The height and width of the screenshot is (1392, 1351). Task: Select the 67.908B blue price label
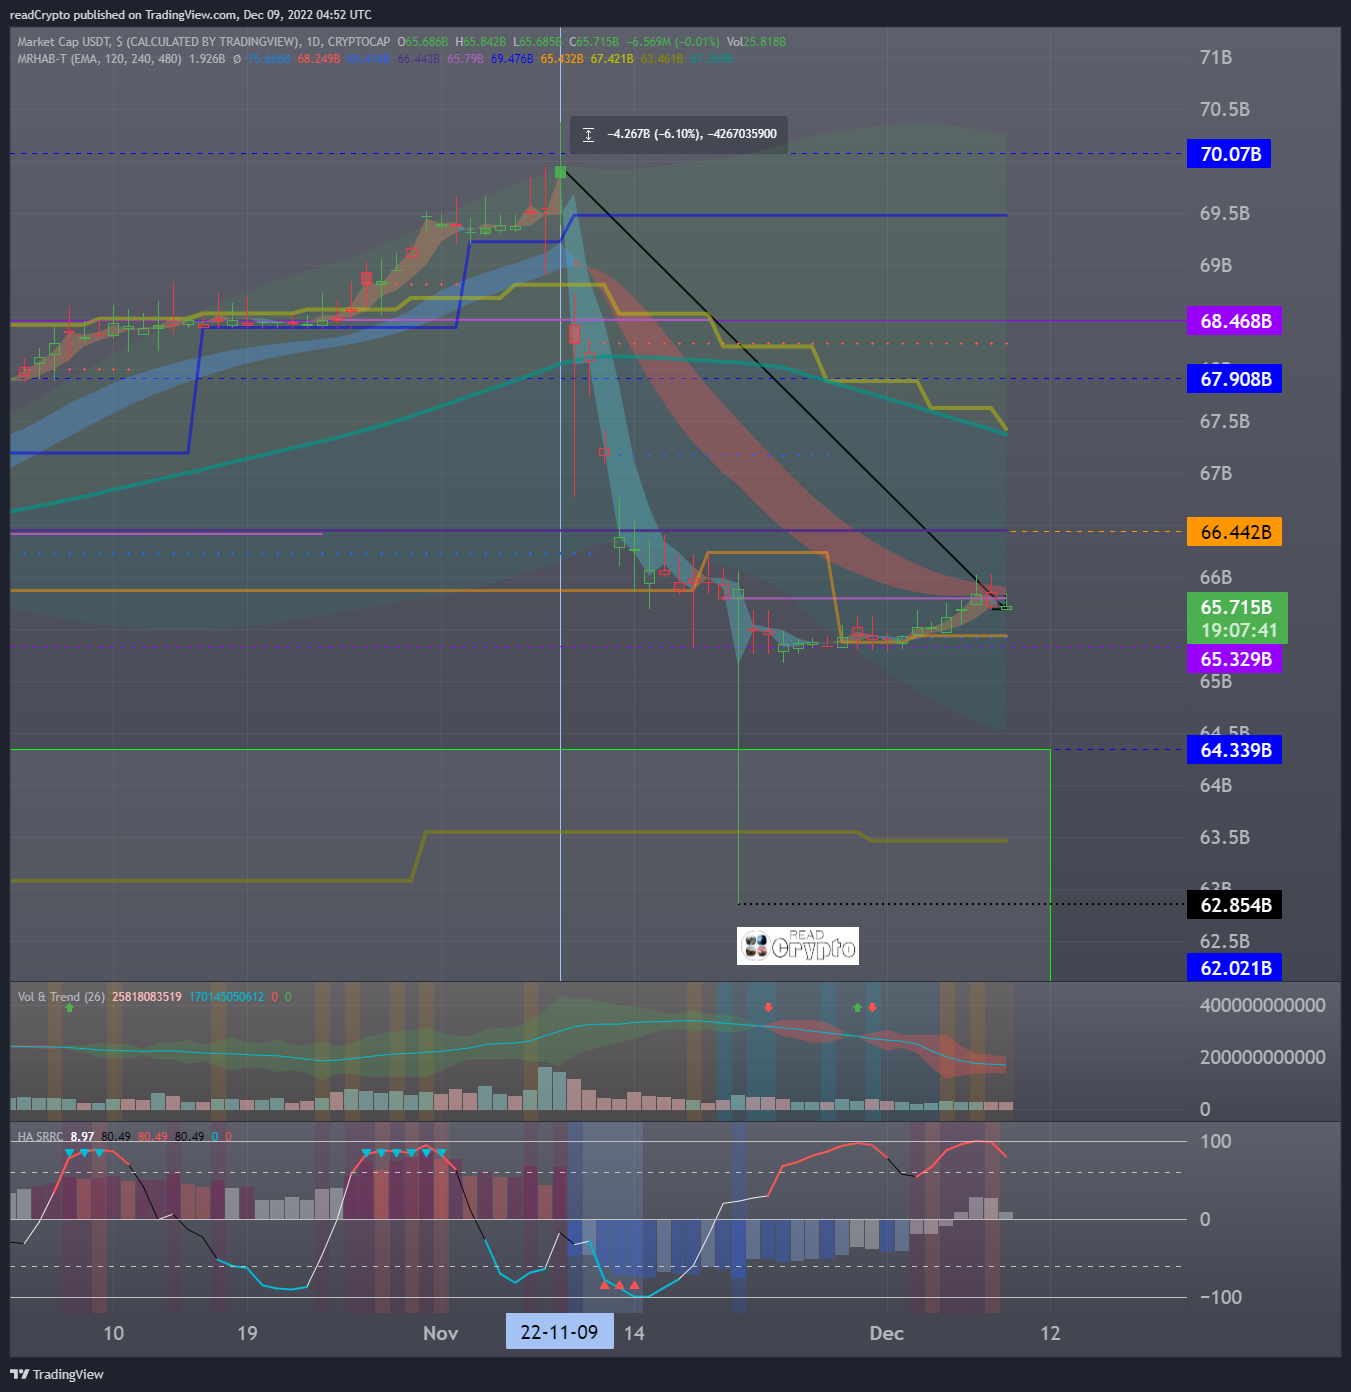coord(1234,379)
